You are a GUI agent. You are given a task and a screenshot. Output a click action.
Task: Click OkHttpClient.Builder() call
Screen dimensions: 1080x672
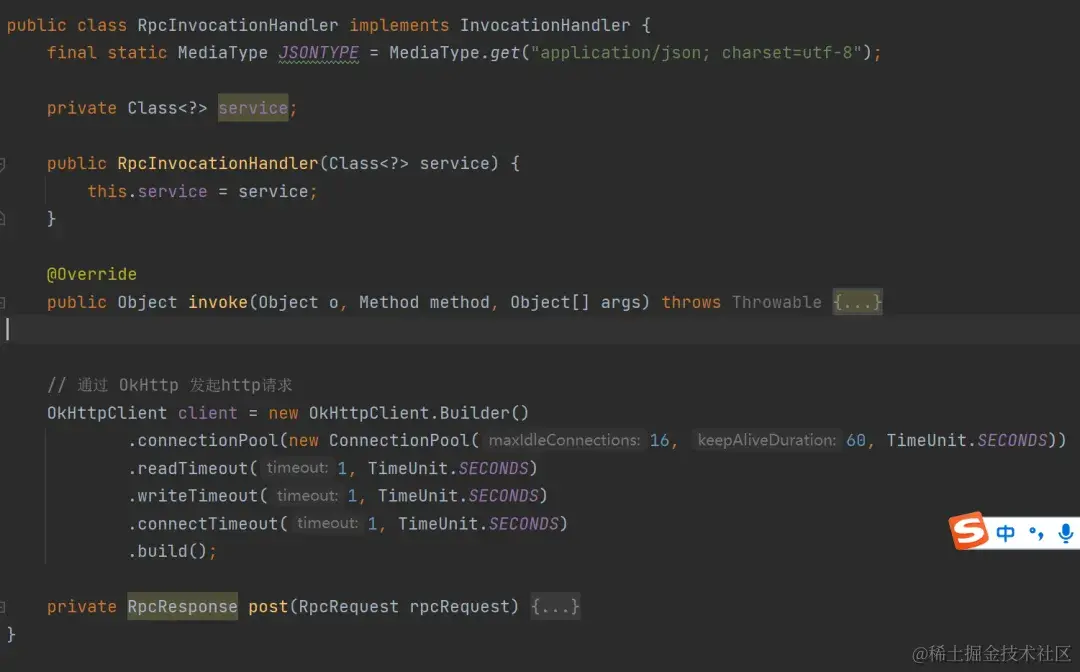click(x=419, y=413)
